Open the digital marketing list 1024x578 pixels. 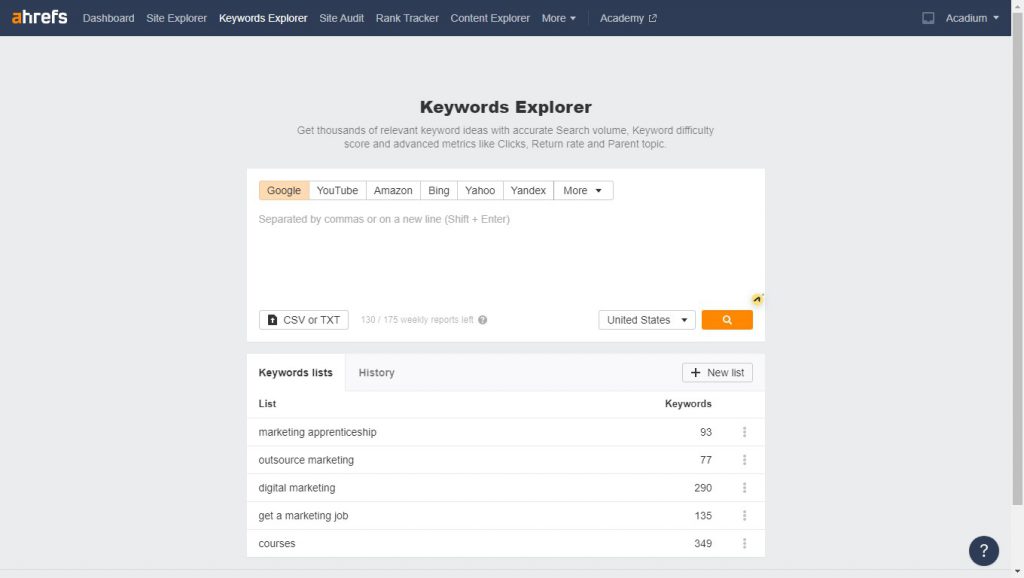coord(296,488)
